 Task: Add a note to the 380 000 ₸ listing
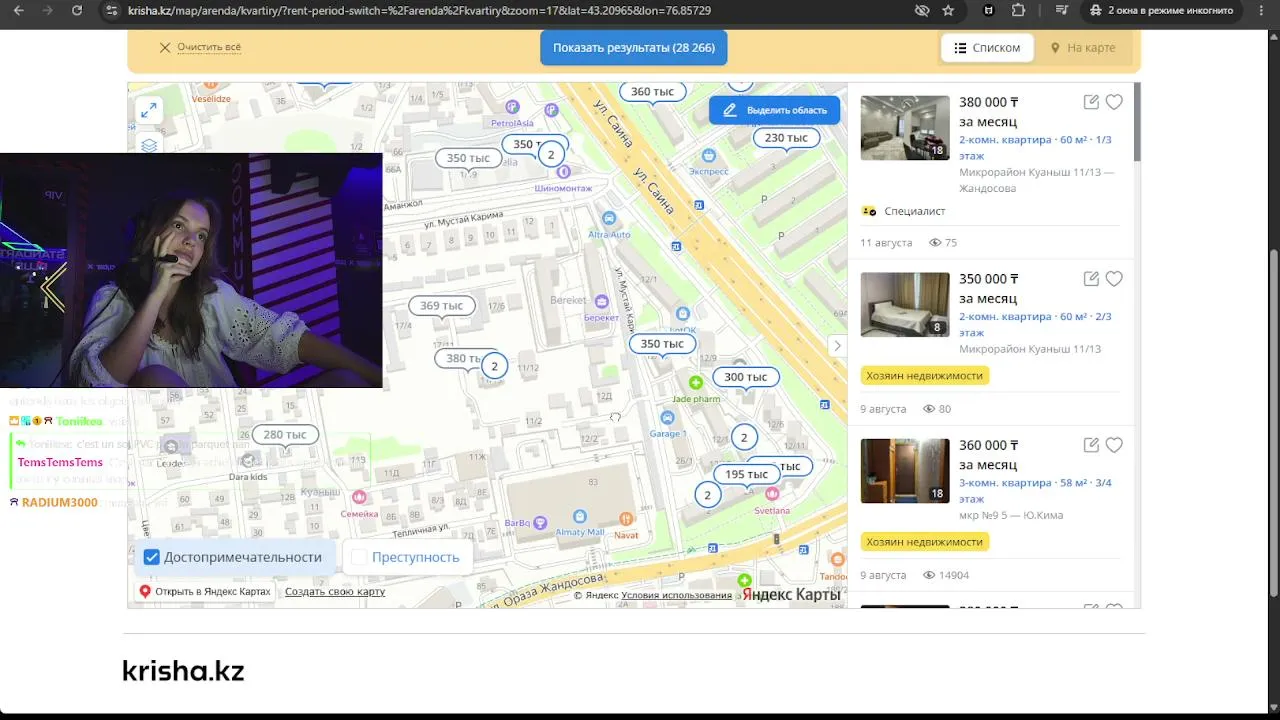1091,102
